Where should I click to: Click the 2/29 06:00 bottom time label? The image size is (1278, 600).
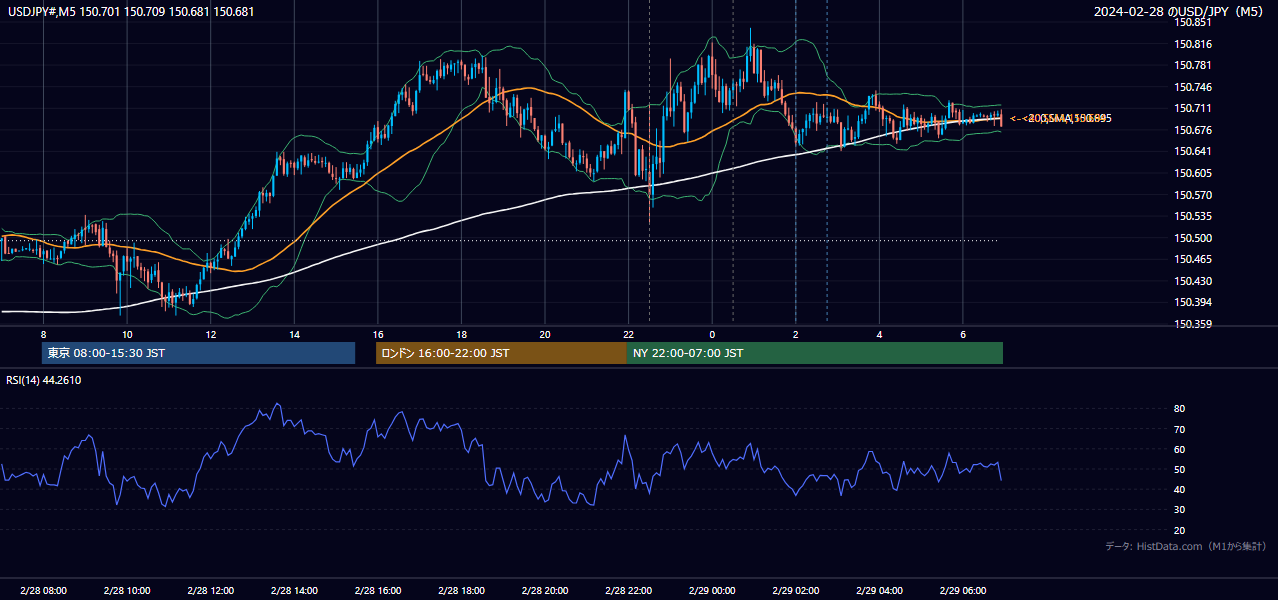coord(962,591)
